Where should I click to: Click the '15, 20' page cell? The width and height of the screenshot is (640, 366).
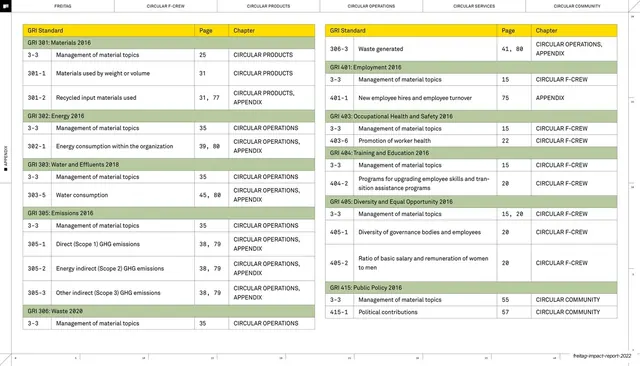point(514,214)
